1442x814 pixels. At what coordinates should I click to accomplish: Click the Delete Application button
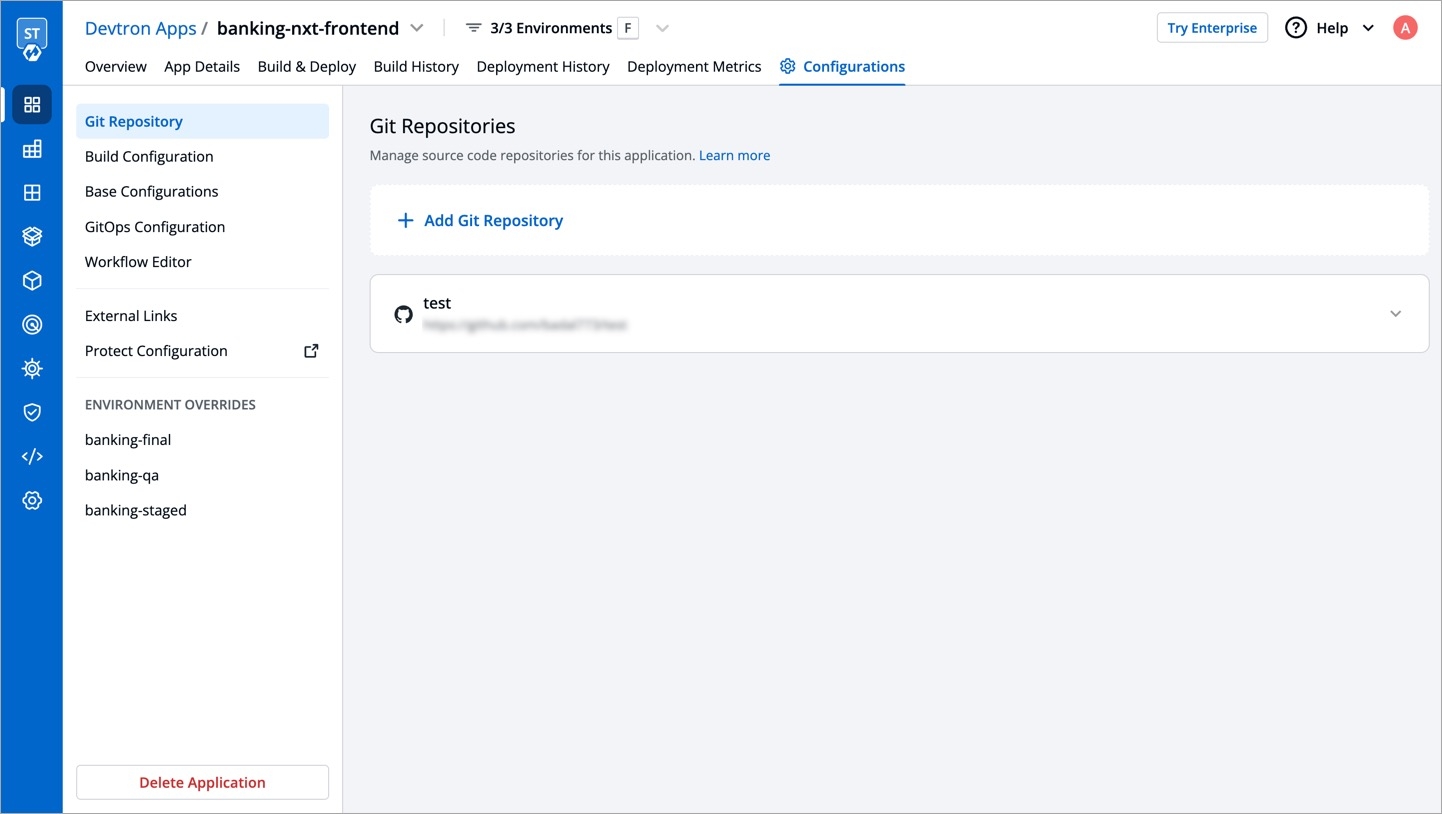click(202, 782)
